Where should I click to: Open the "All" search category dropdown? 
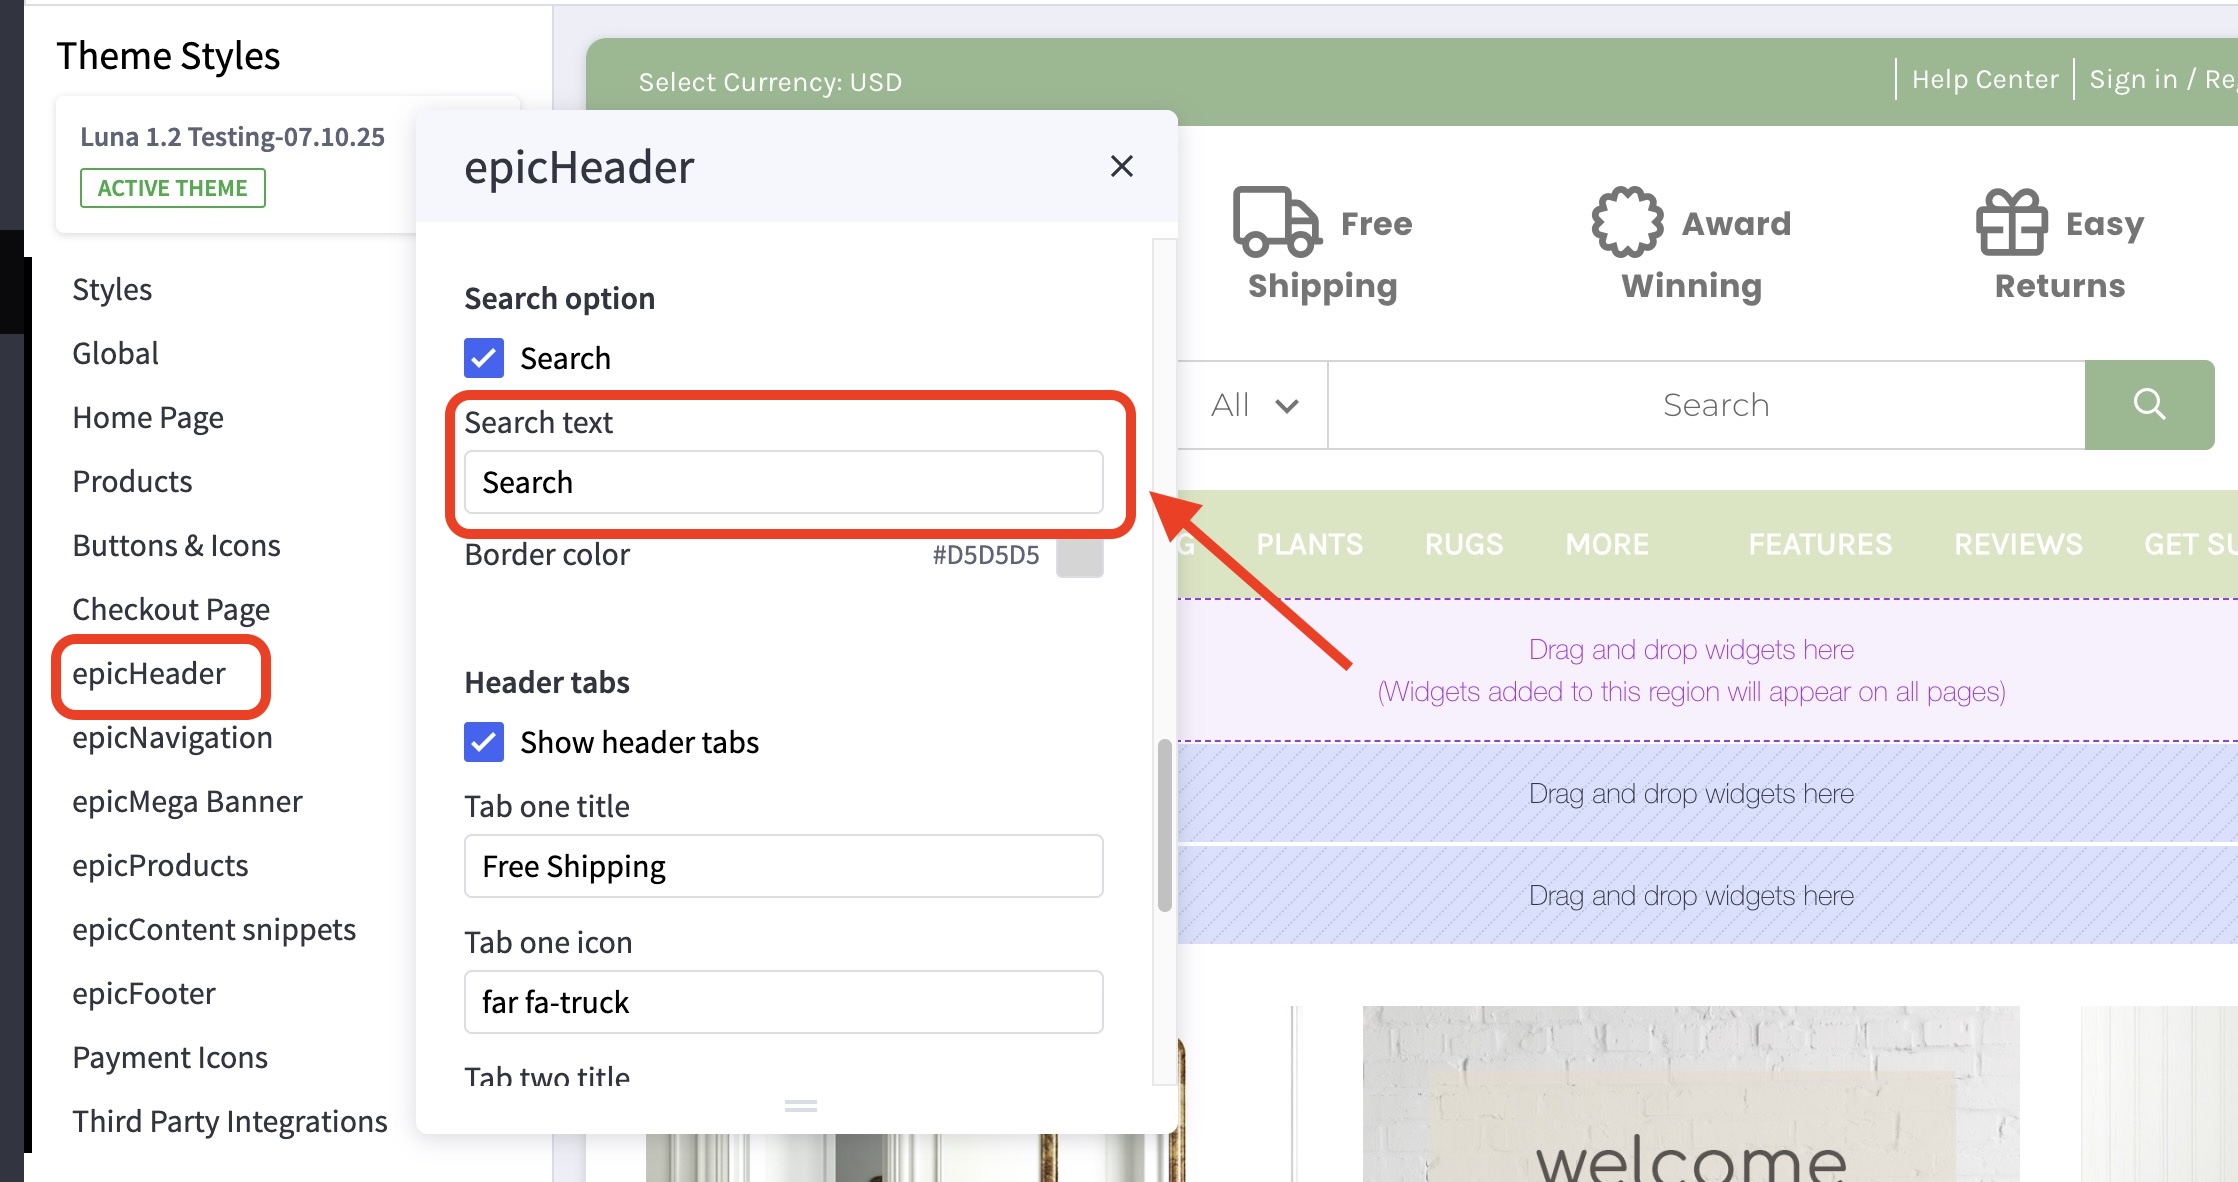(1253, 405)
